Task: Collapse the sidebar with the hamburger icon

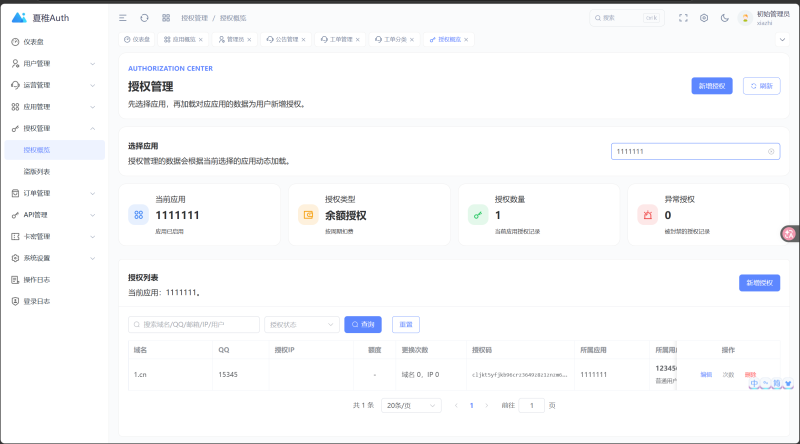Action: tap(123, 18)
